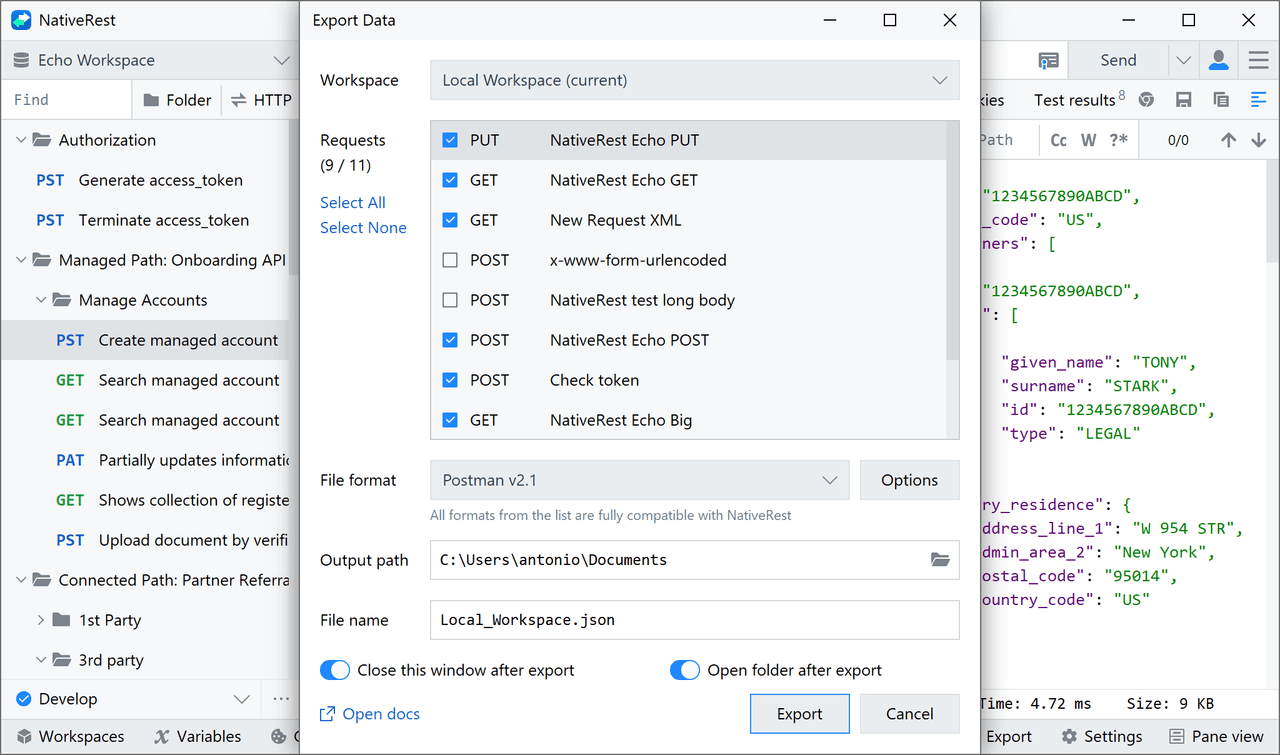Select Create managed account request
Image resolution: width=1280 pixels, height=755 pixels.
[145, 340]
